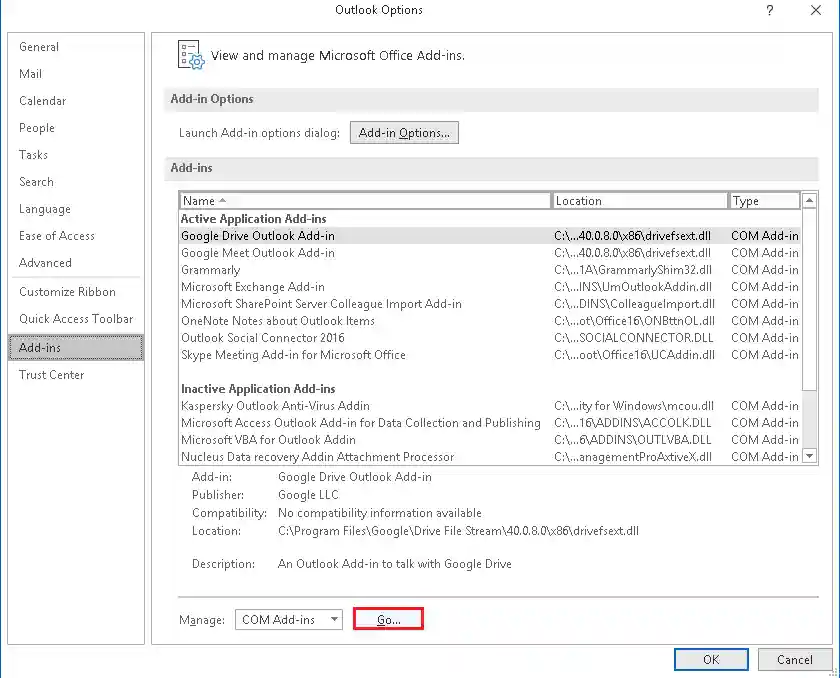This screenshot has height=678, width=840.
Task: Click the Add-ins settings gear icon
Action: pyautogui.click(x=191, y=55)
